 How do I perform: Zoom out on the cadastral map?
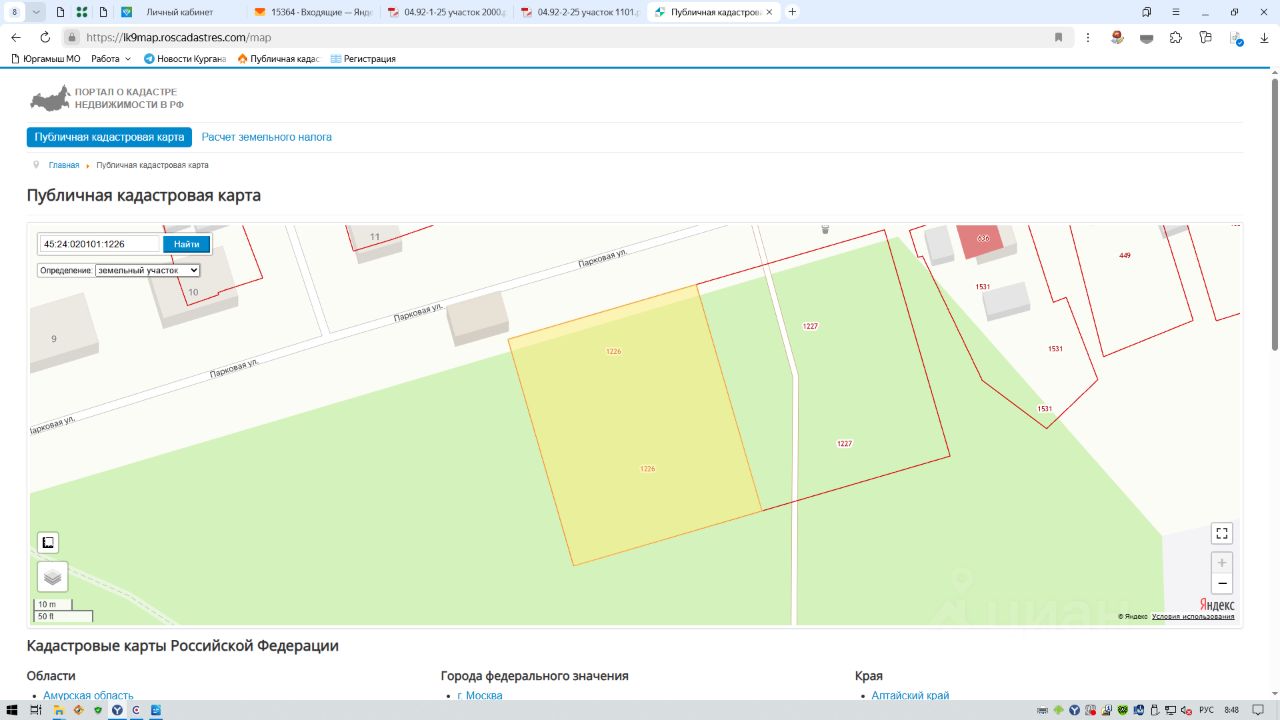click(1221, 584)
